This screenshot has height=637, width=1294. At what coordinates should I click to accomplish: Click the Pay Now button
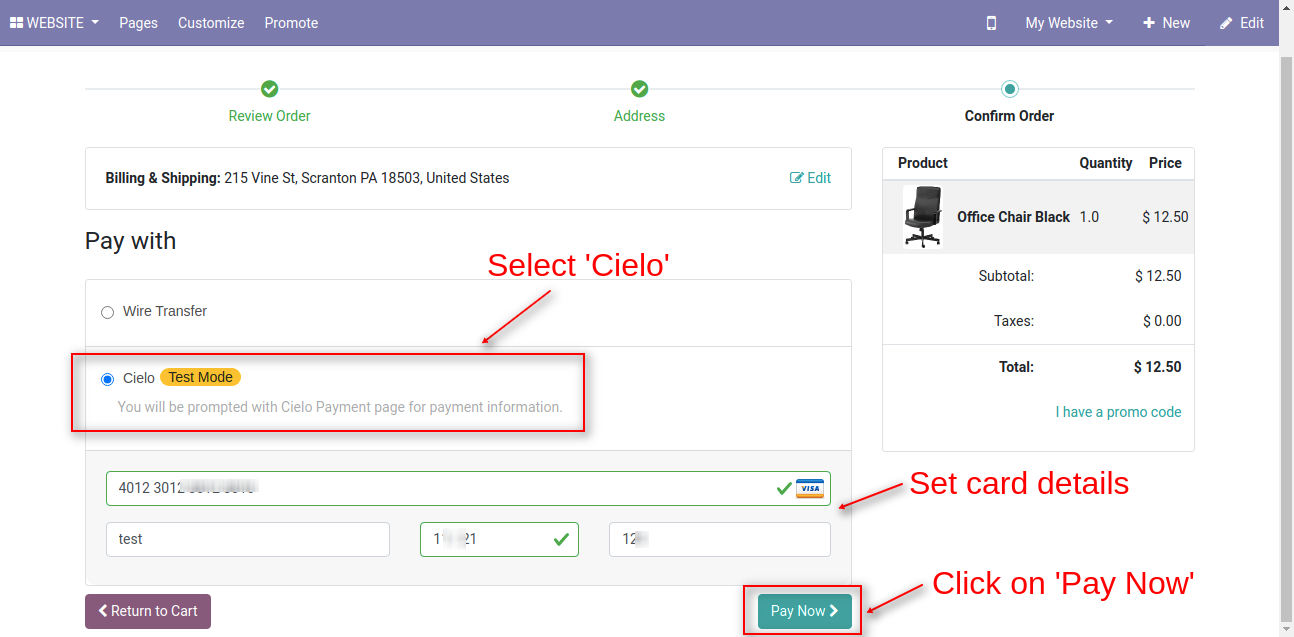pos(805,611)
